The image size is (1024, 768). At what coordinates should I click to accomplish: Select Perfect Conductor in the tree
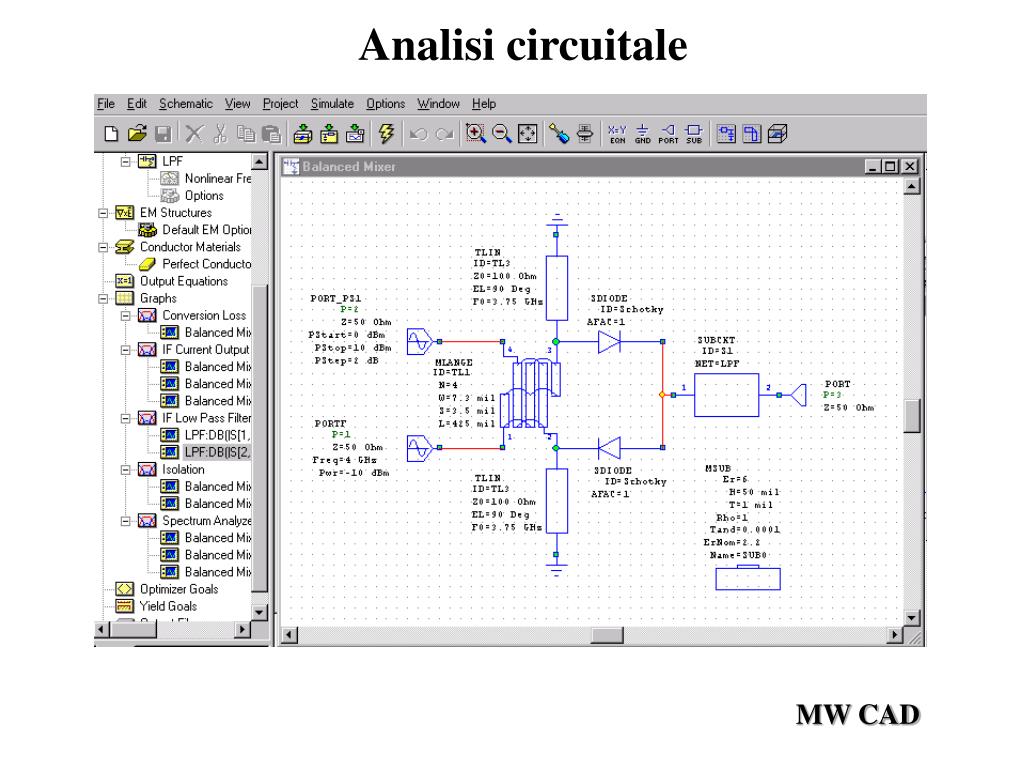coord(206,264)
